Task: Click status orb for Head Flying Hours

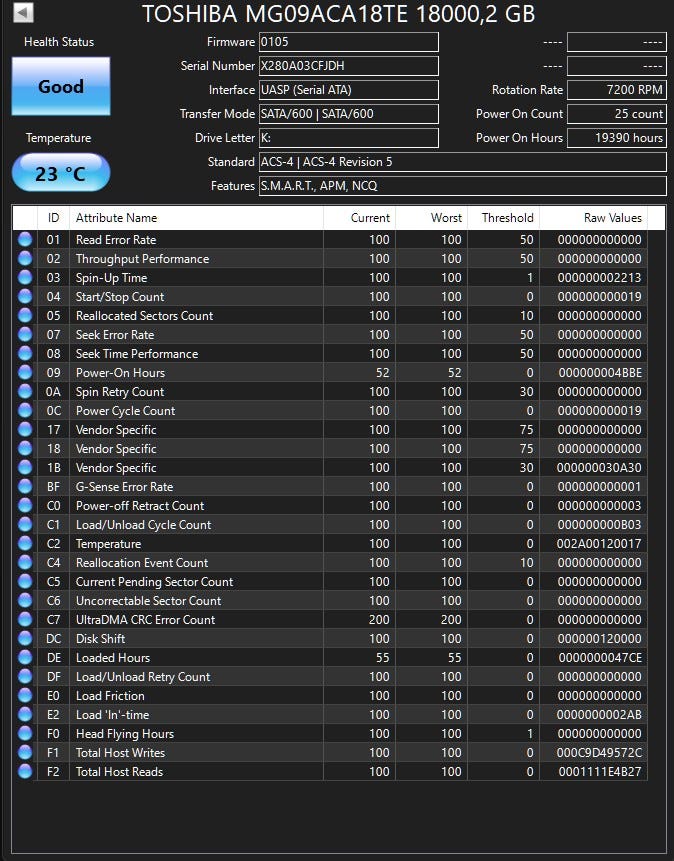Action: 25,734
